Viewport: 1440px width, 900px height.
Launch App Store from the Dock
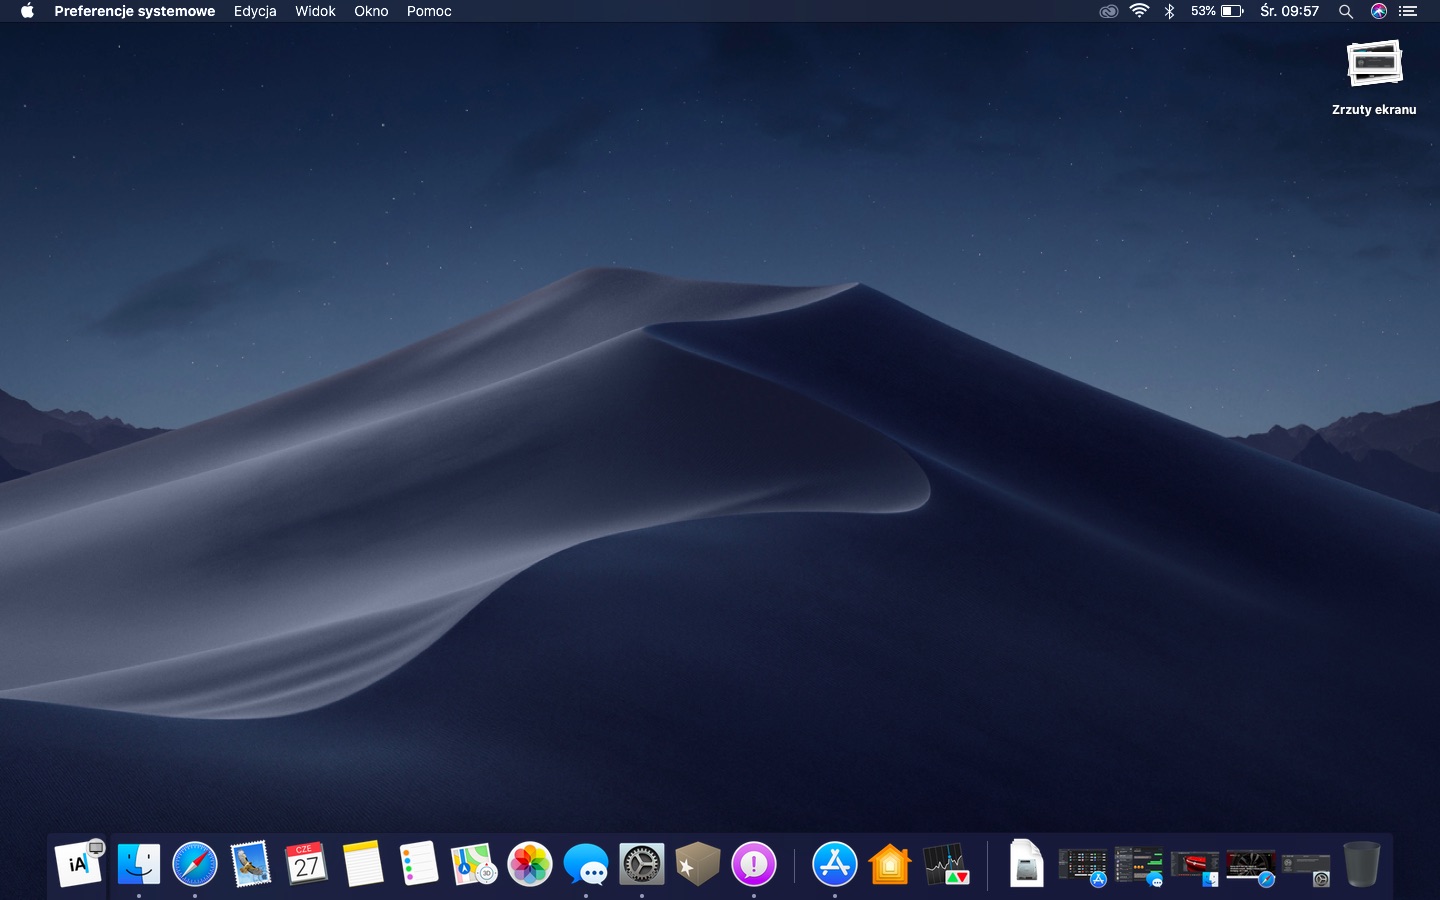(x=835, y=864)
